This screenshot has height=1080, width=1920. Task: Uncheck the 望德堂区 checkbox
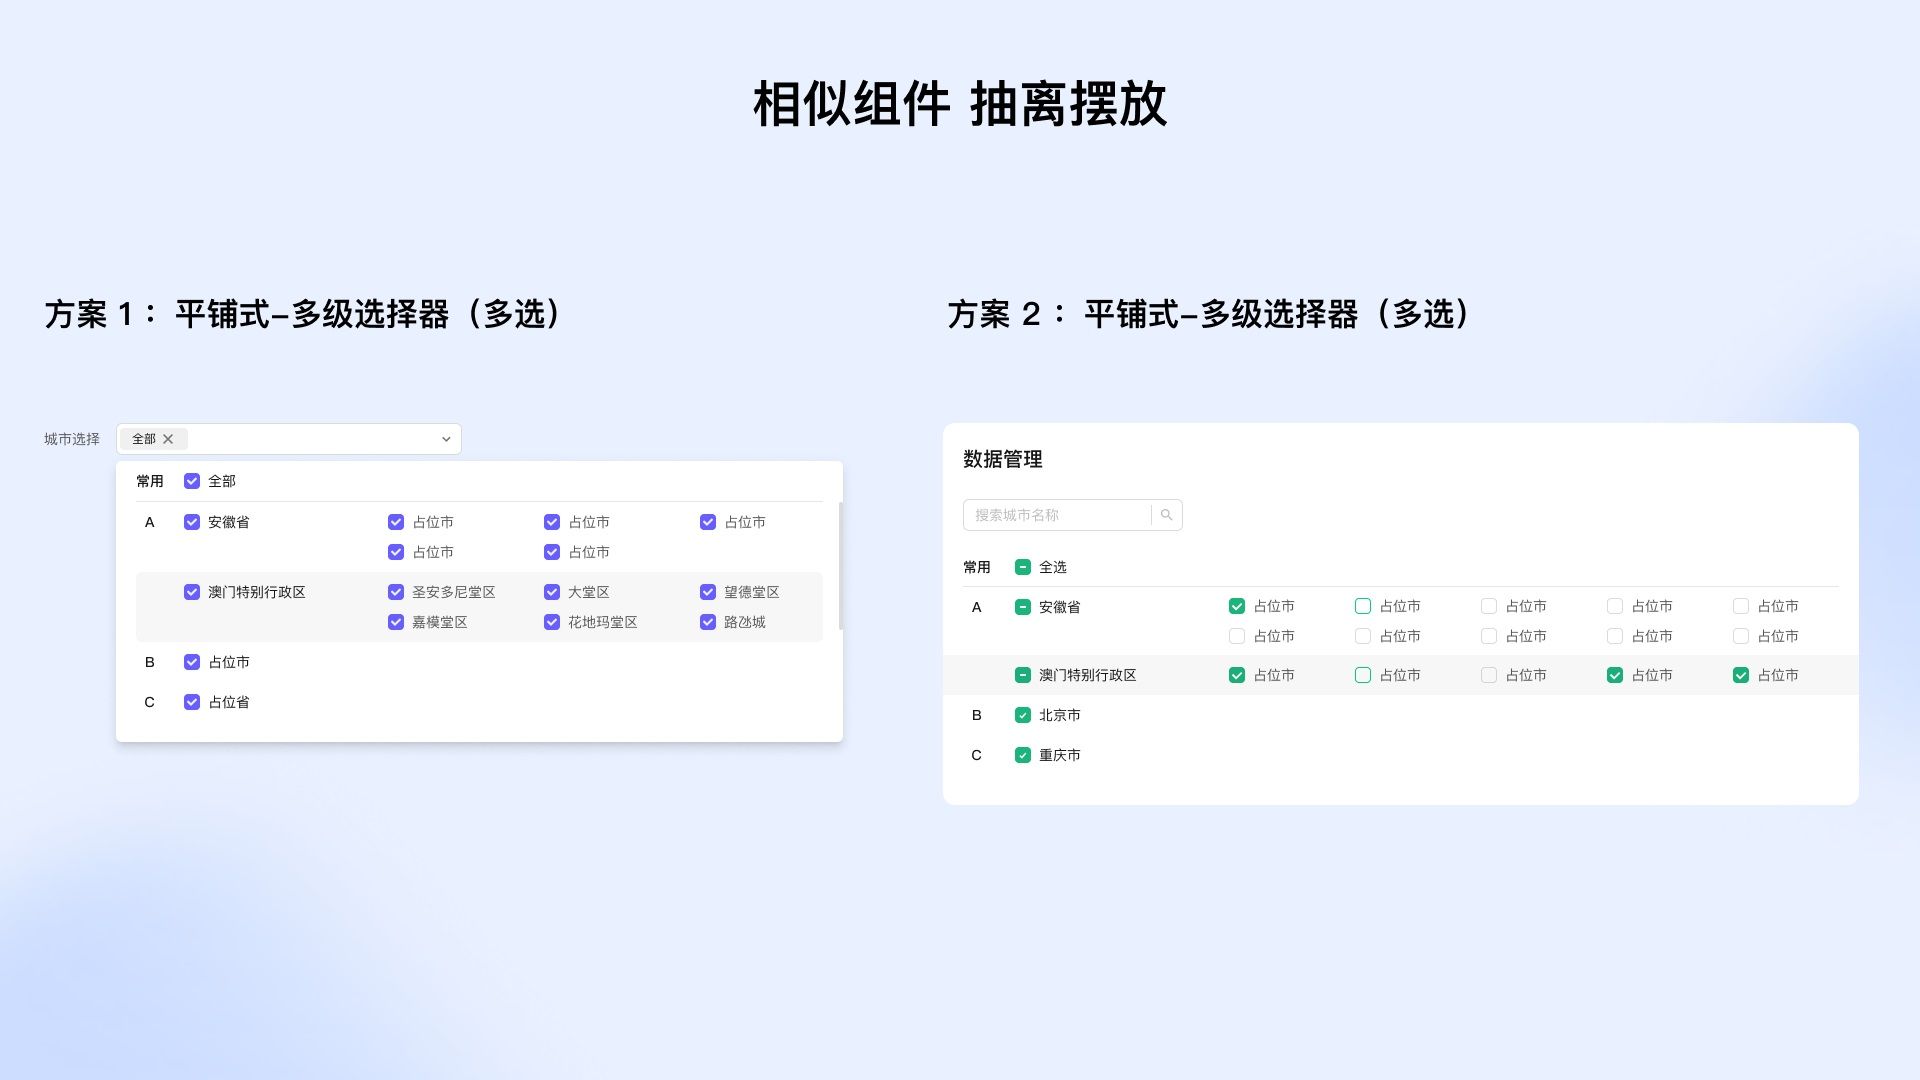708,592
